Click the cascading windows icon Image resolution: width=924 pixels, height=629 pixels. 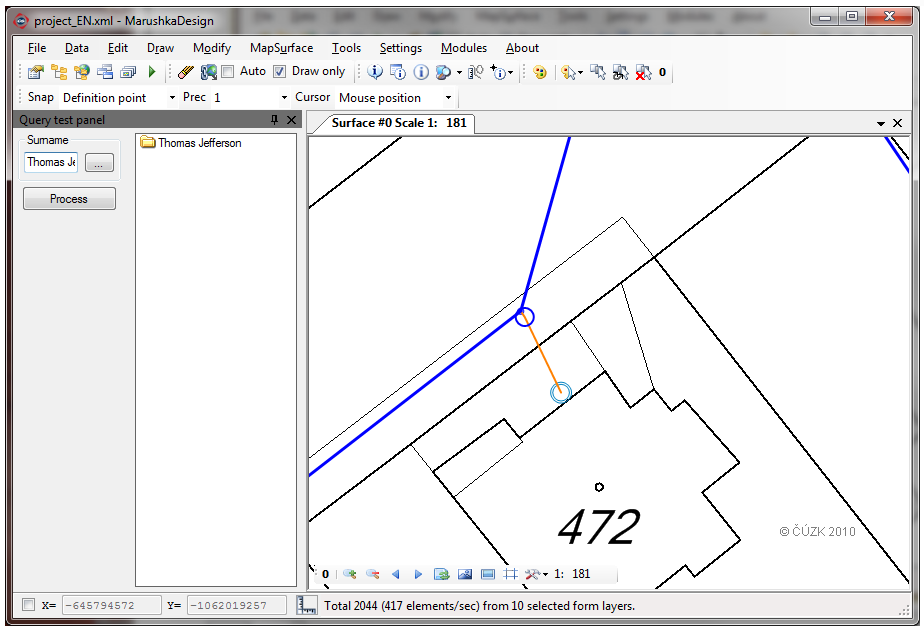(x=128, y=72)
